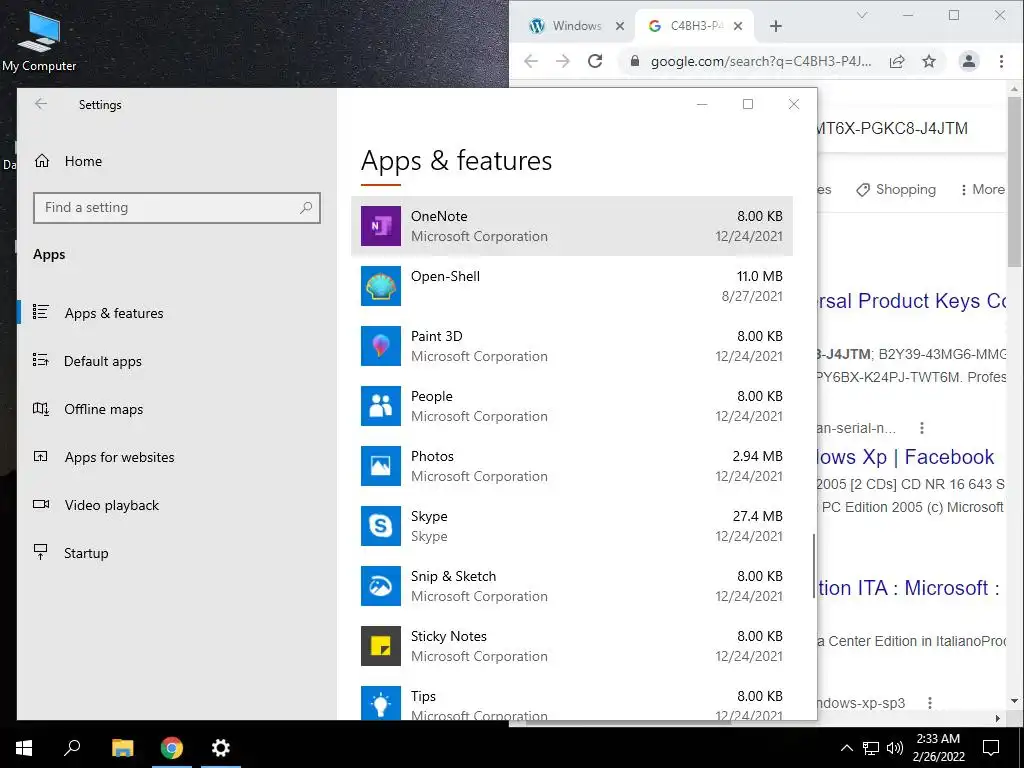The height and width of the screenshot is (768, 1024).
Task: Select the Paint 3D entry name
Action: [x=436, y=336]
